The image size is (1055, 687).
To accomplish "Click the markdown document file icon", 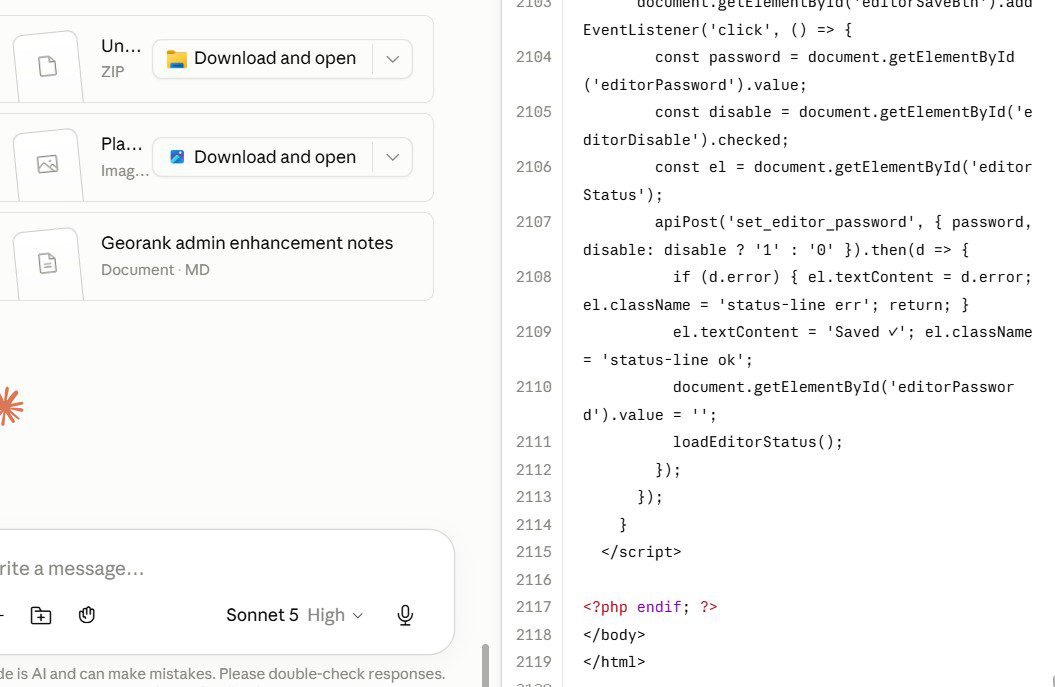I will tap(47, 263).
